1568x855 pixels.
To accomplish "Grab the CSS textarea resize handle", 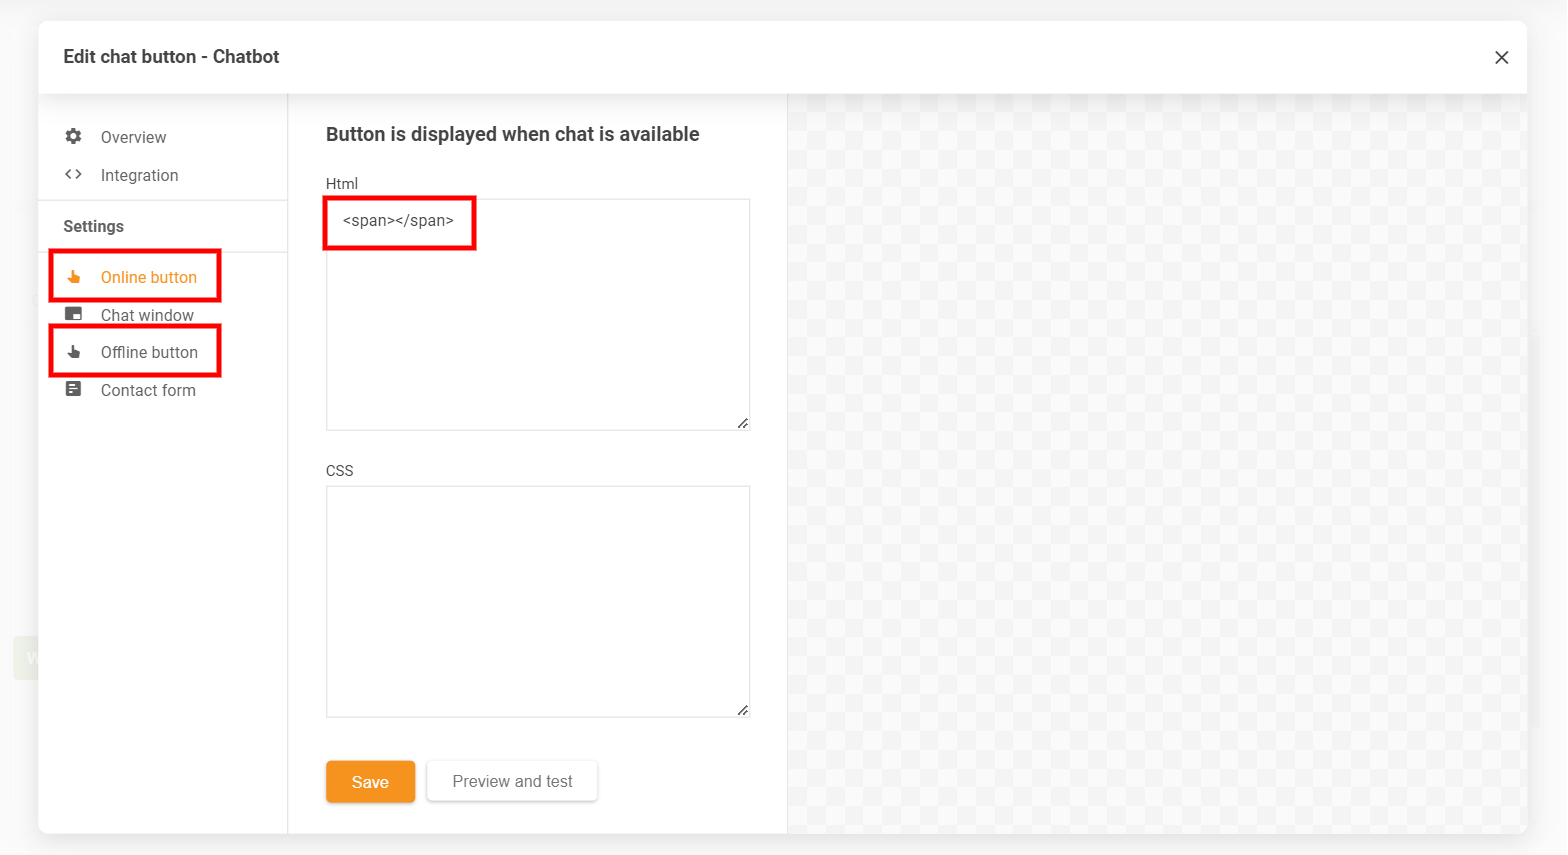I will 743,711.
